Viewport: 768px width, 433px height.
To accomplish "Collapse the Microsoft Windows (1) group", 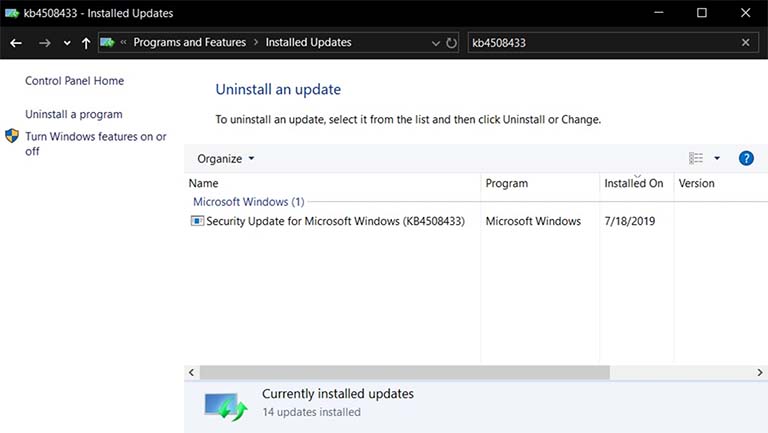I will 248,202.
